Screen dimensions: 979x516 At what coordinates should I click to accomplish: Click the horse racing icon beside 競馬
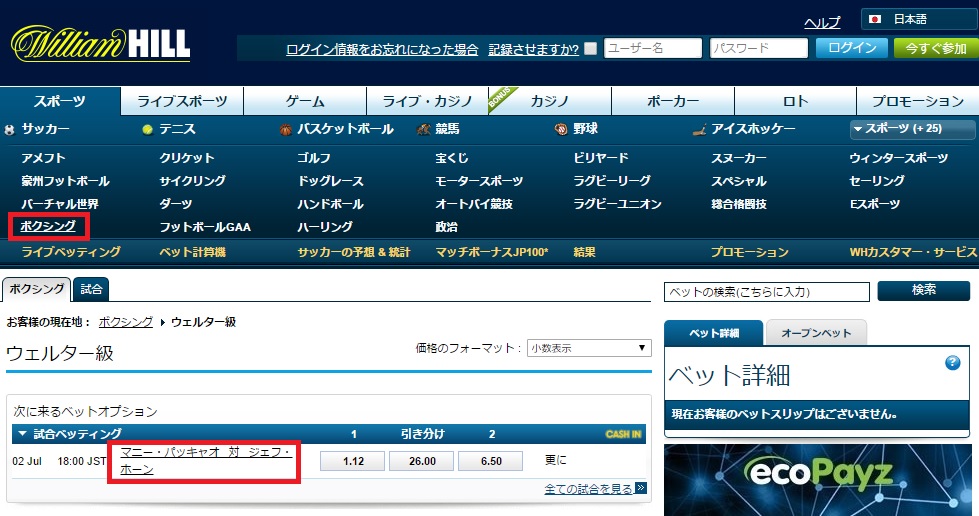[424, 129]
